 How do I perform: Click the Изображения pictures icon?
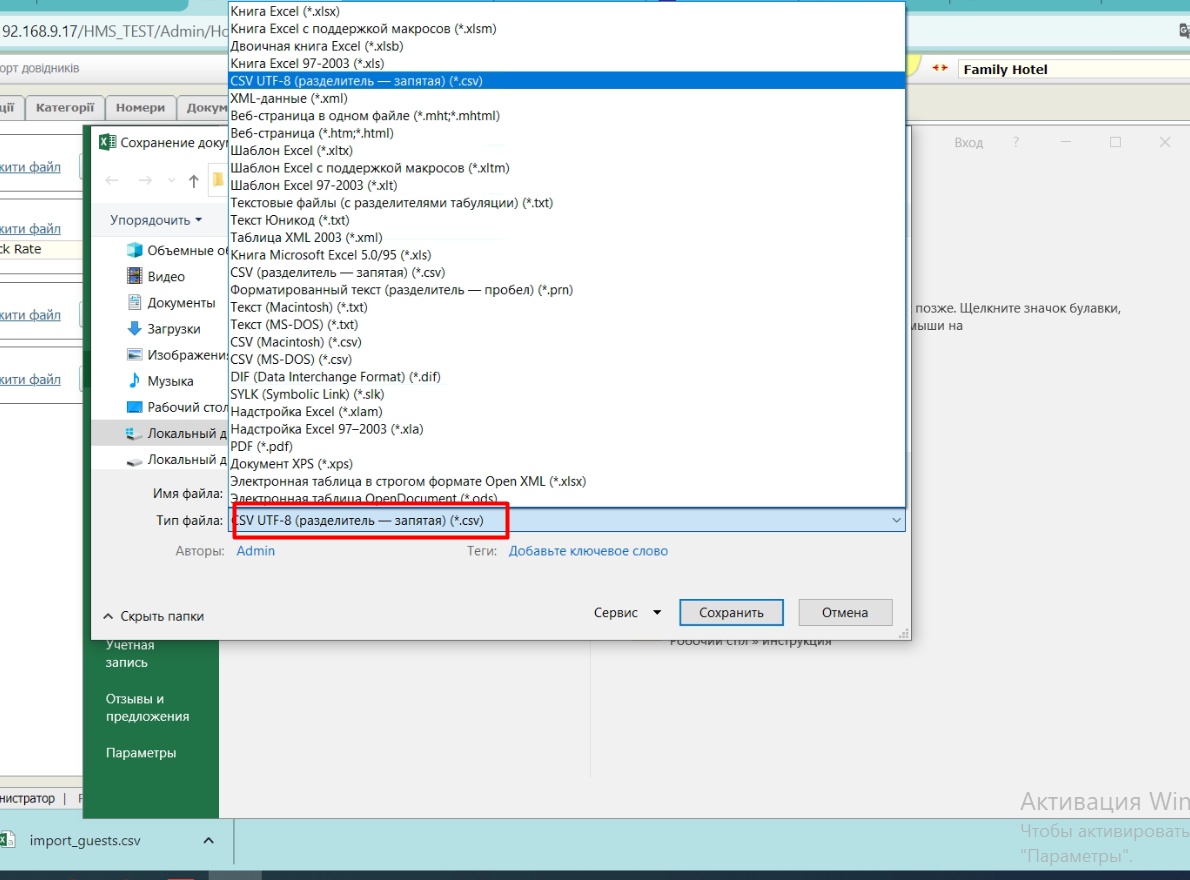tap(134, 355)
